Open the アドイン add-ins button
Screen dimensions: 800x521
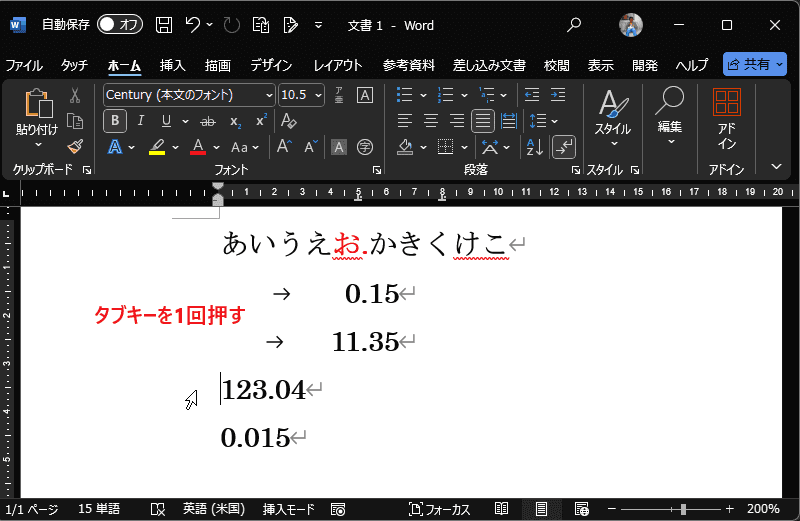coord(727,117)
